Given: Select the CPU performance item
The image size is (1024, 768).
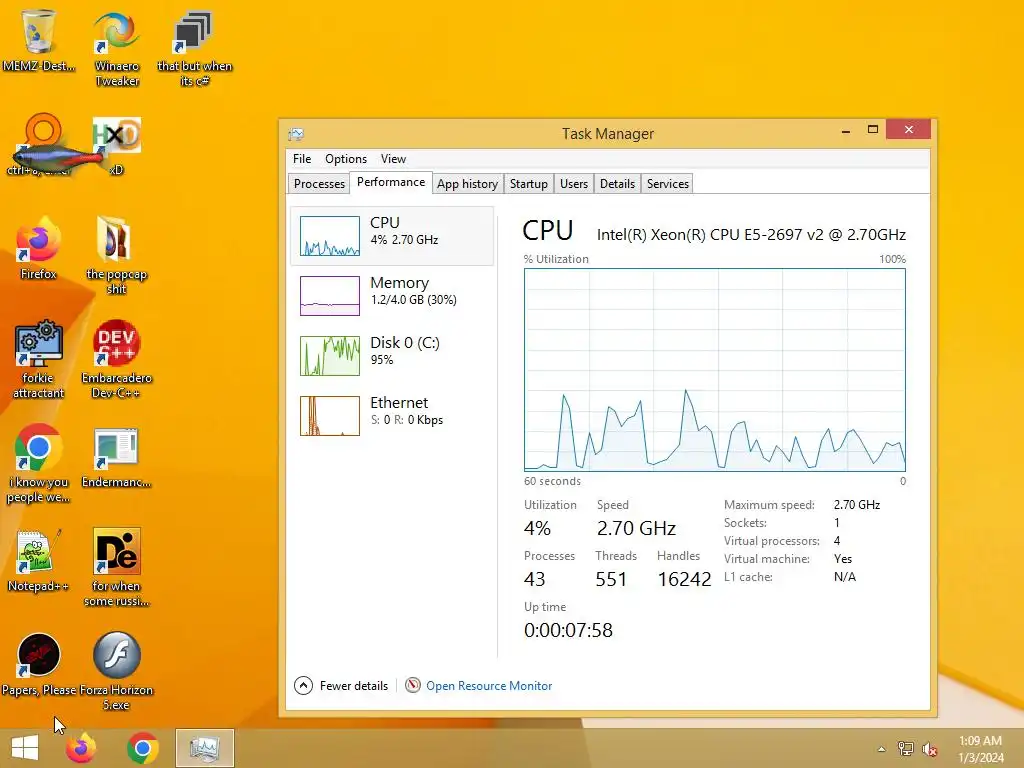Looking at the screenshot, I should click(x=392, y=236).
